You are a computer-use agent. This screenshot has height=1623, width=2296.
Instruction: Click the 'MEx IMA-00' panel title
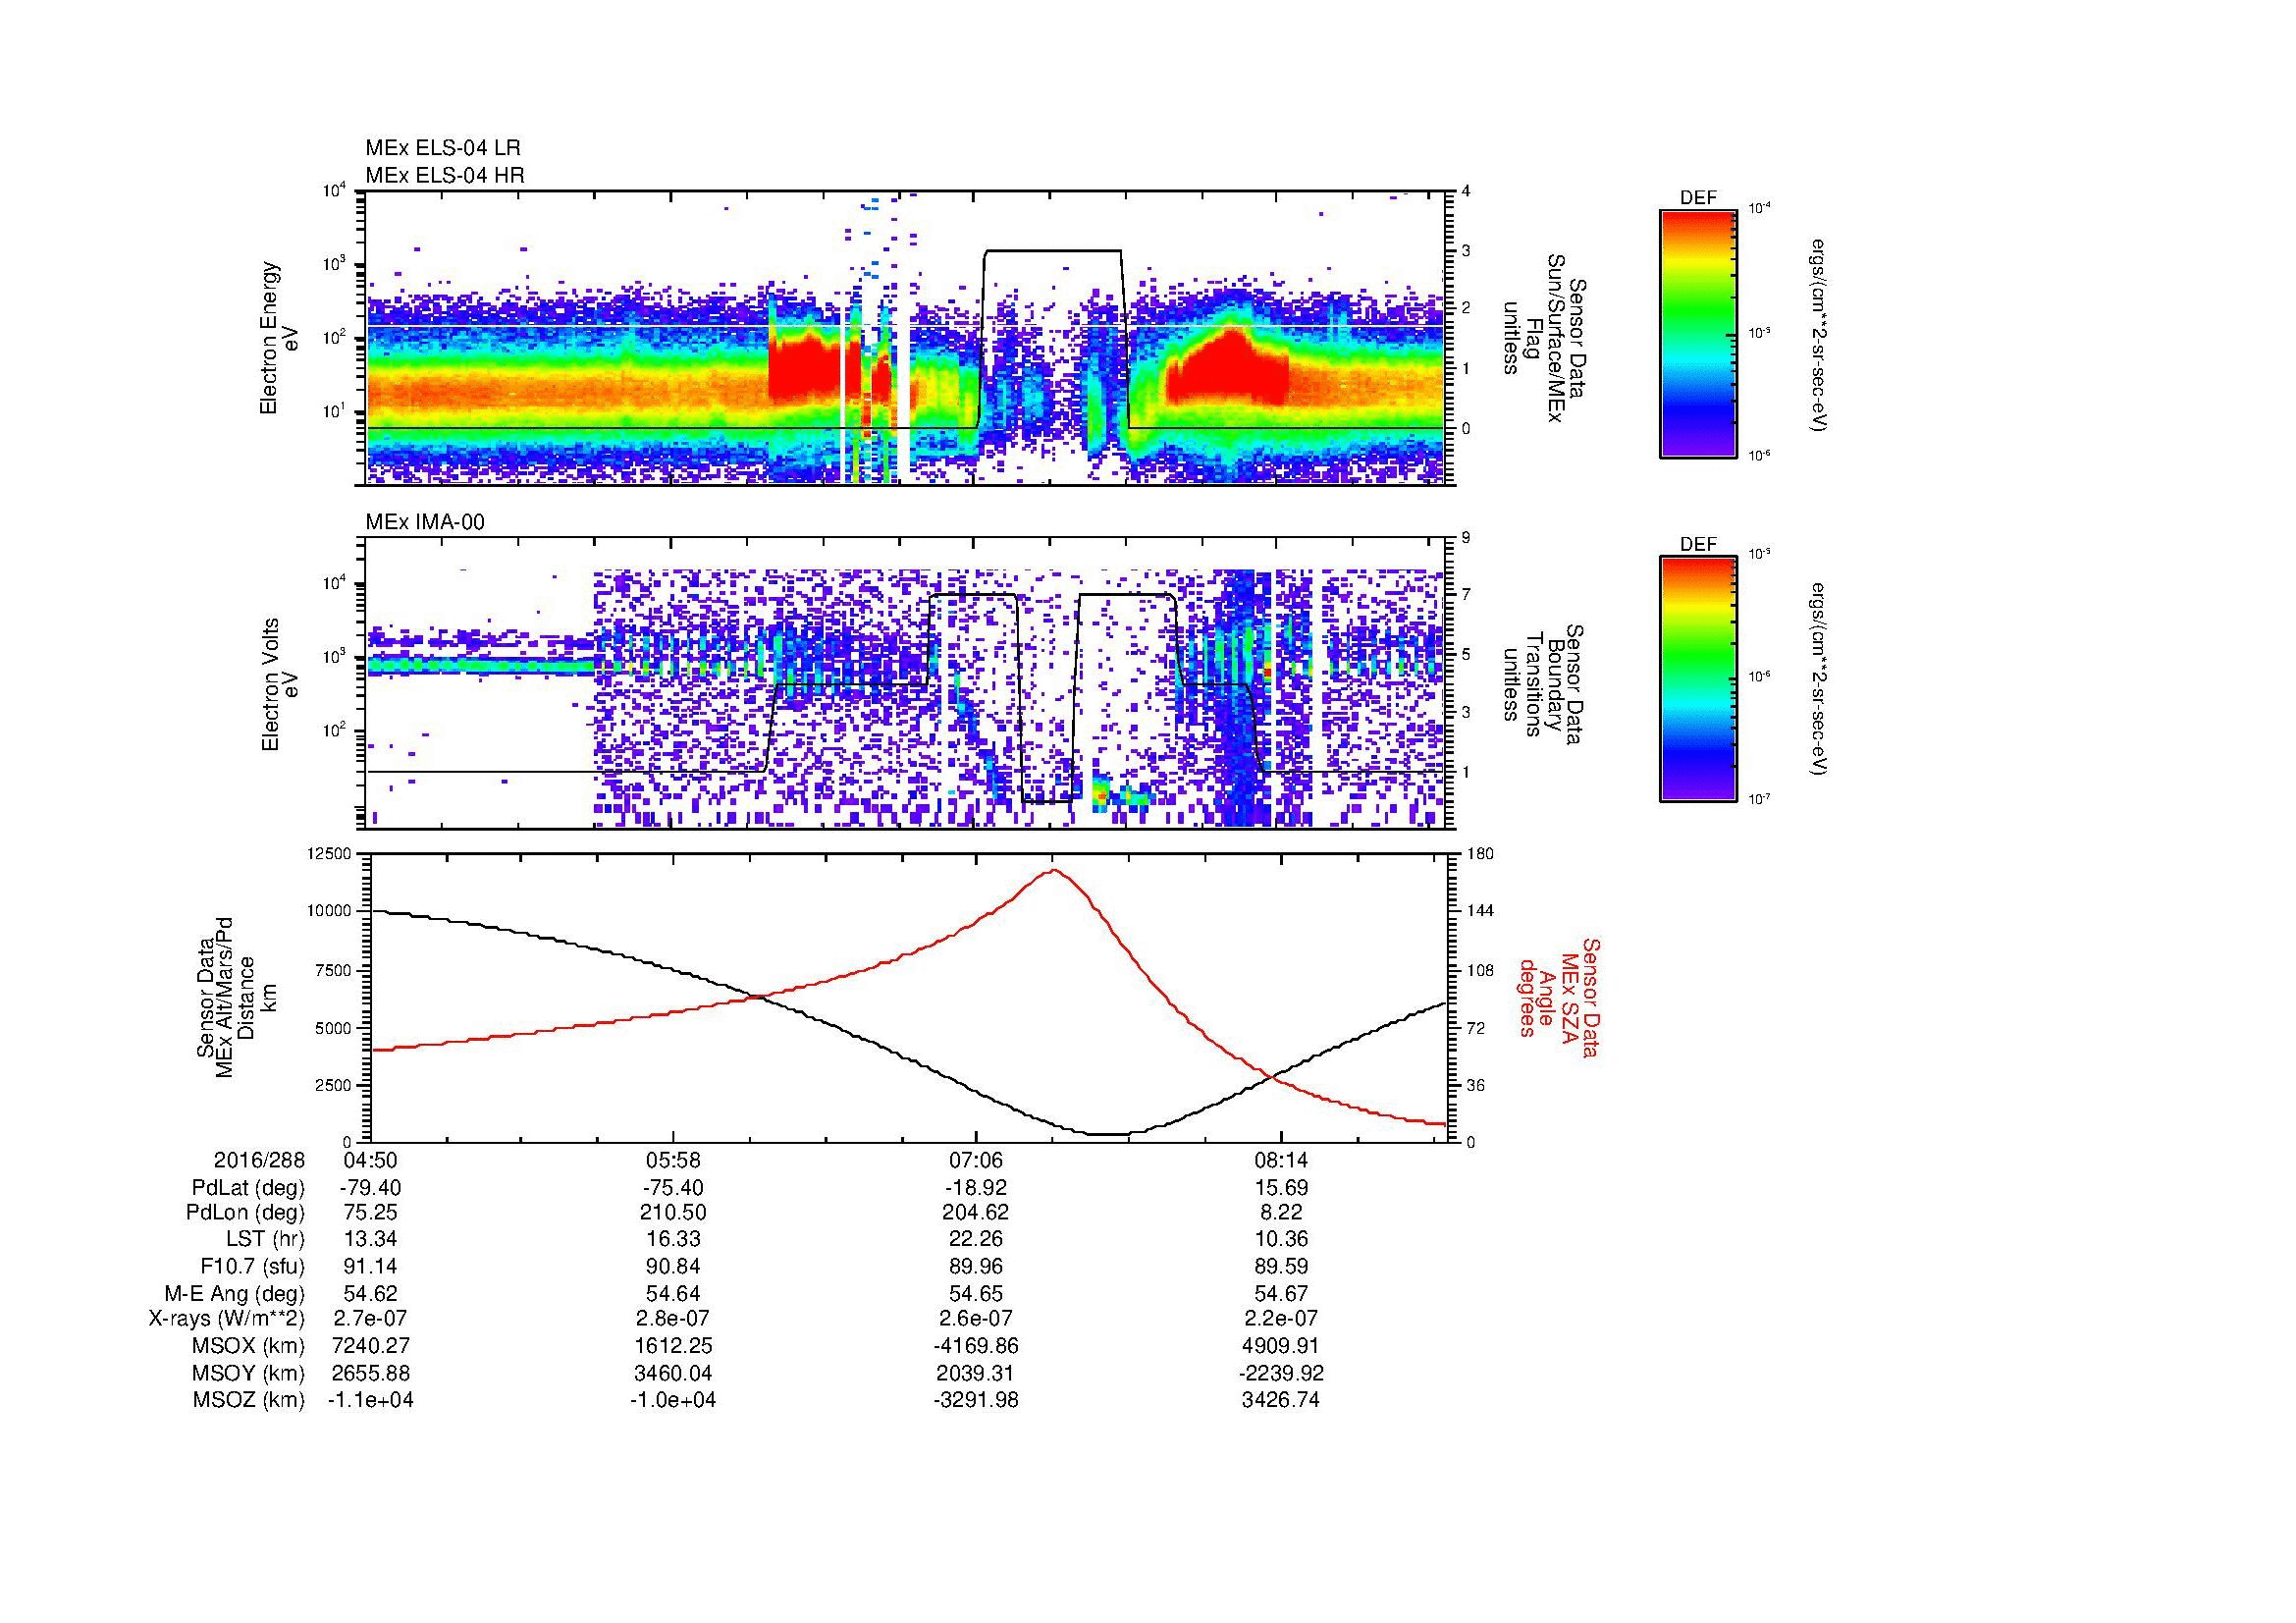click(x=425, y=522)
